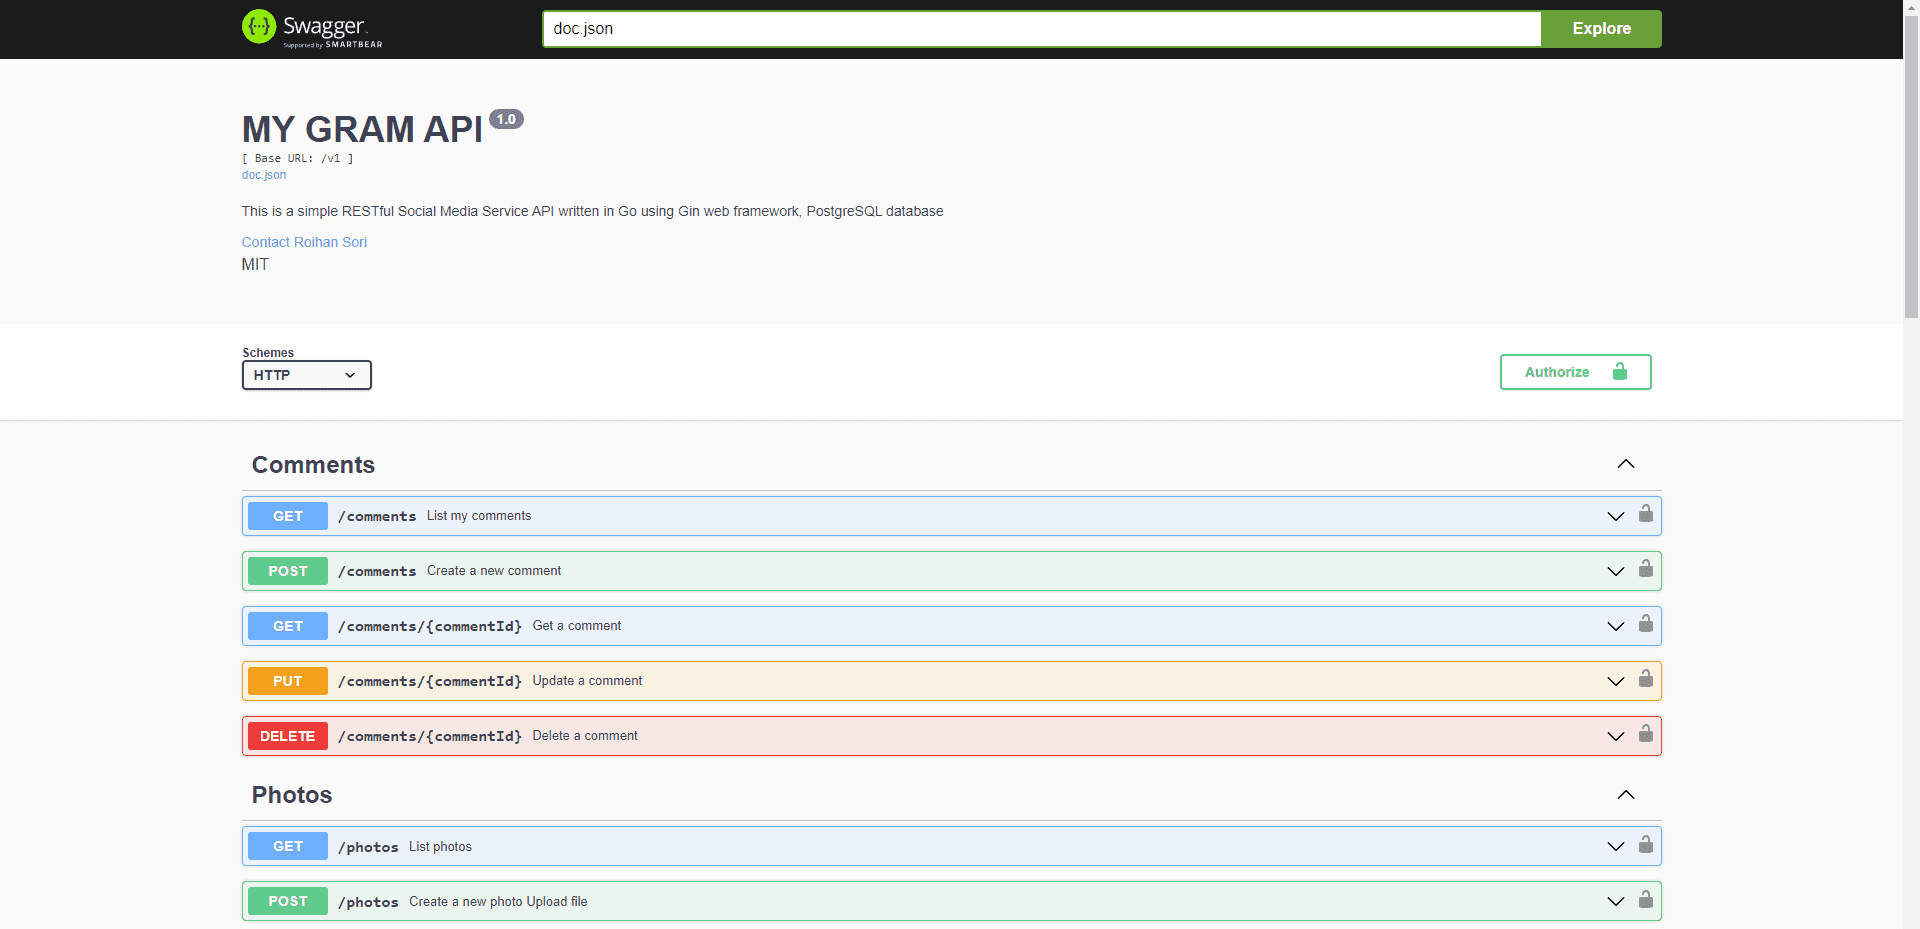Follow the Contact Roihan Sori link
This screenshot has height=929, width=1920.
304,242
